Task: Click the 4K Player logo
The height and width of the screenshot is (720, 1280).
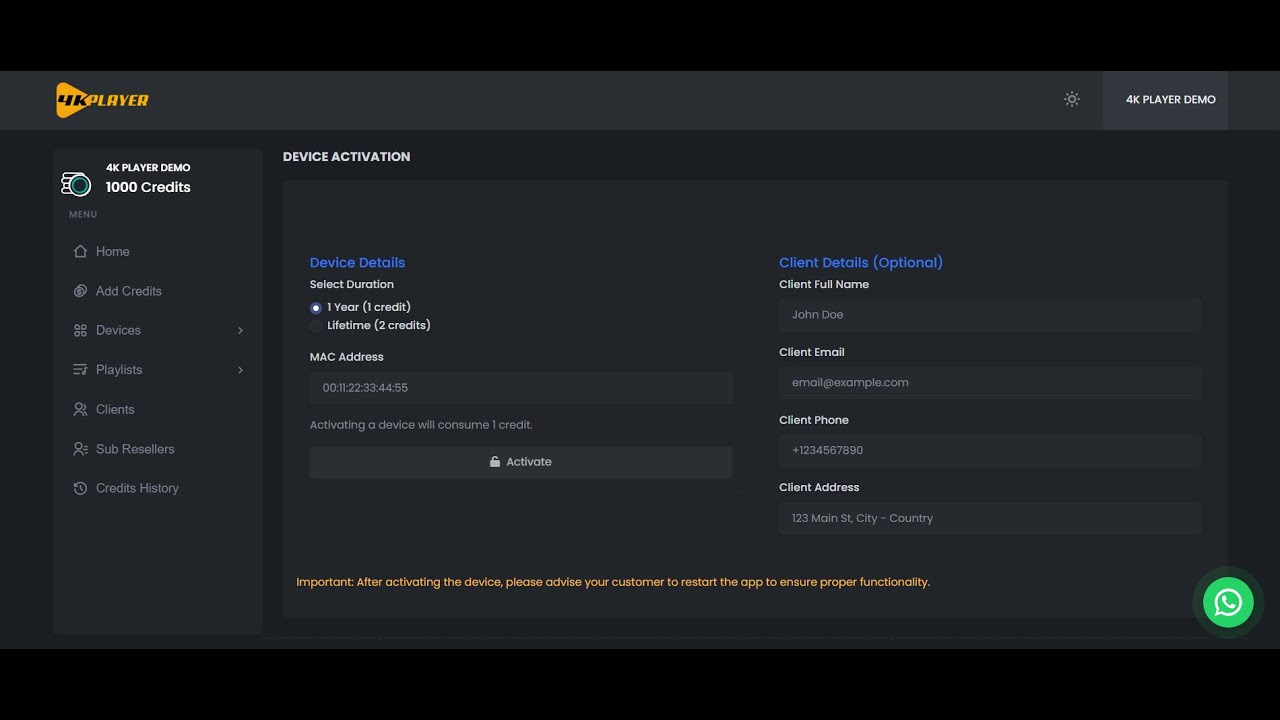Action: click(102, 100)
